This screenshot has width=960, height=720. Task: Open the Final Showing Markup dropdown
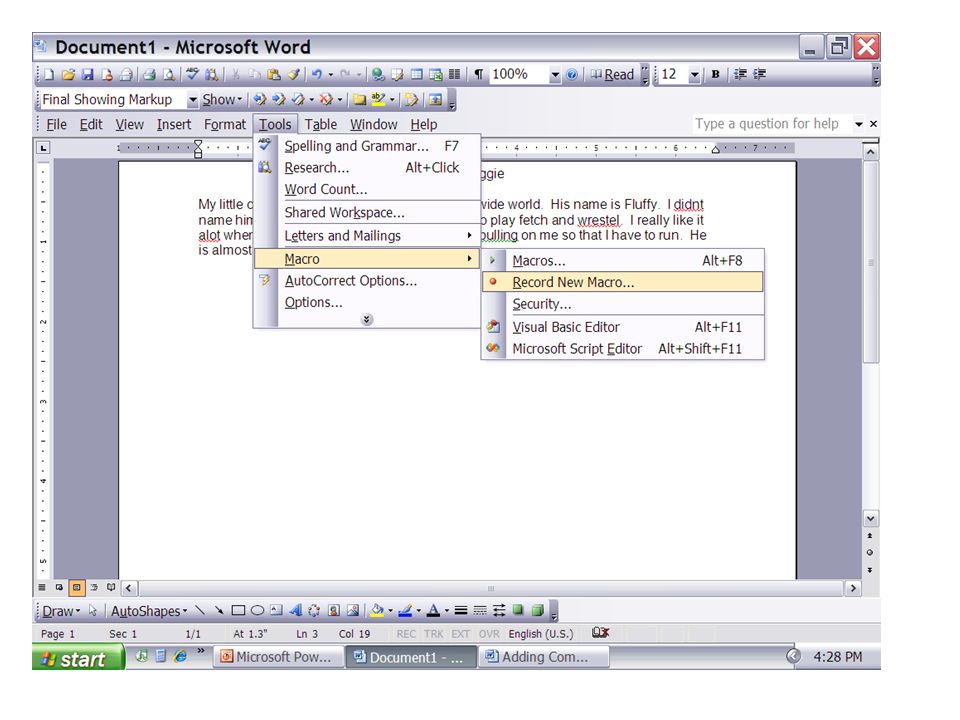click(x=192, y=99)
